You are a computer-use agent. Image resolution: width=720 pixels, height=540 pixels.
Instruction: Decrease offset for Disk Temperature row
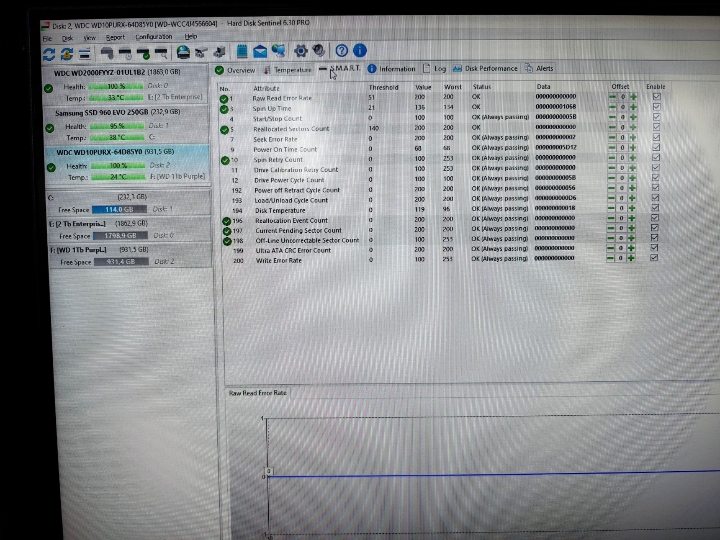(611, 208)
